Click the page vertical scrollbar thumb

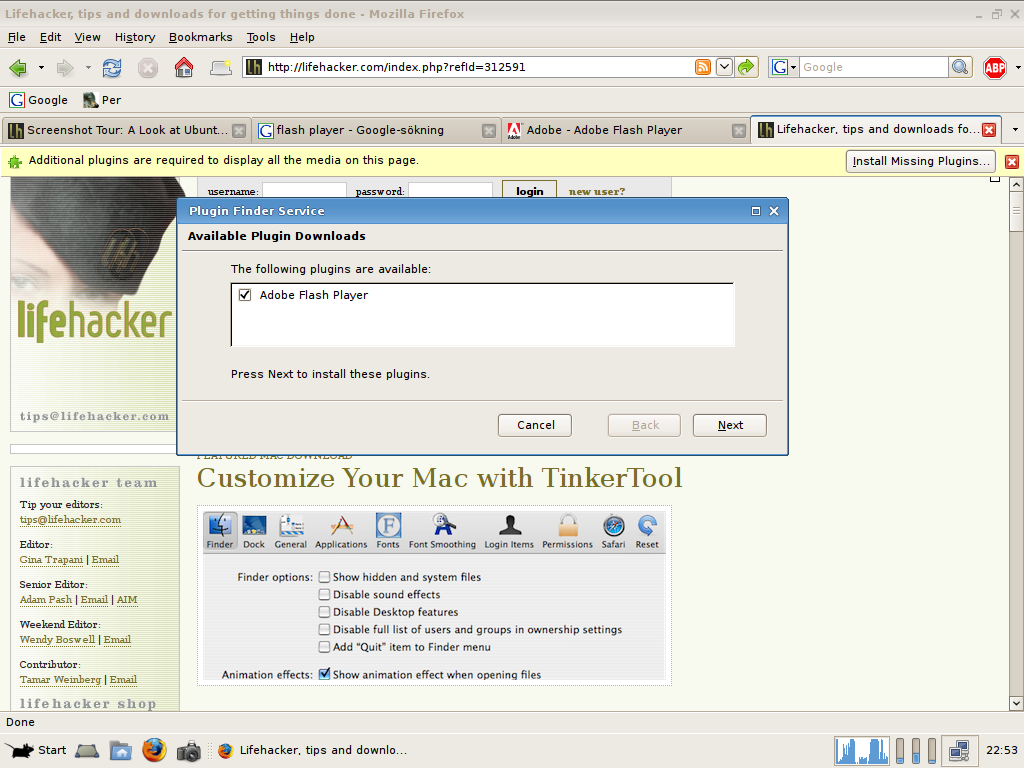(x=1016, y=211)
